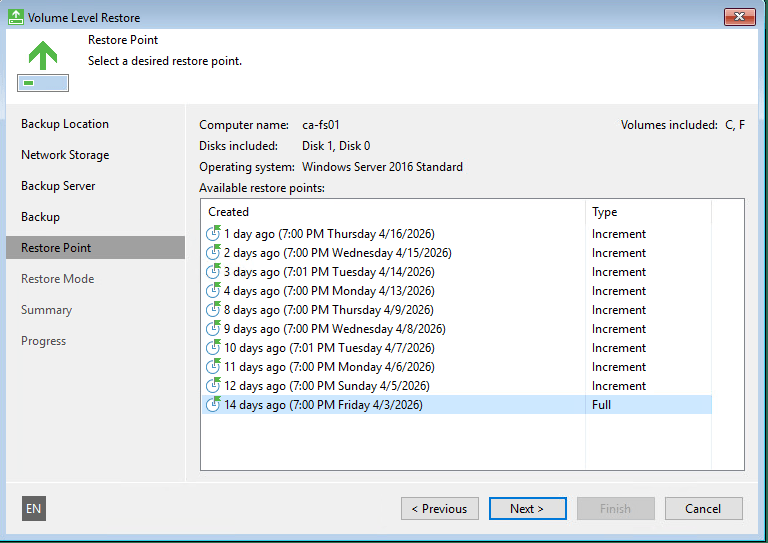768x543 pixels.
Task: Click restore point icon for 4/16/2026
Action: (x=213, y=234)
